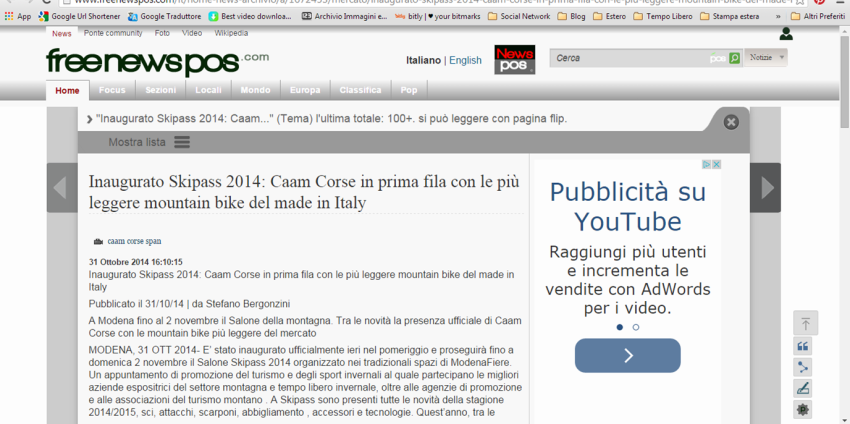Image resolution: width=850 pixels, height=424 pixels.
Task: Select the first ad carousel dot
Action: 620,327
